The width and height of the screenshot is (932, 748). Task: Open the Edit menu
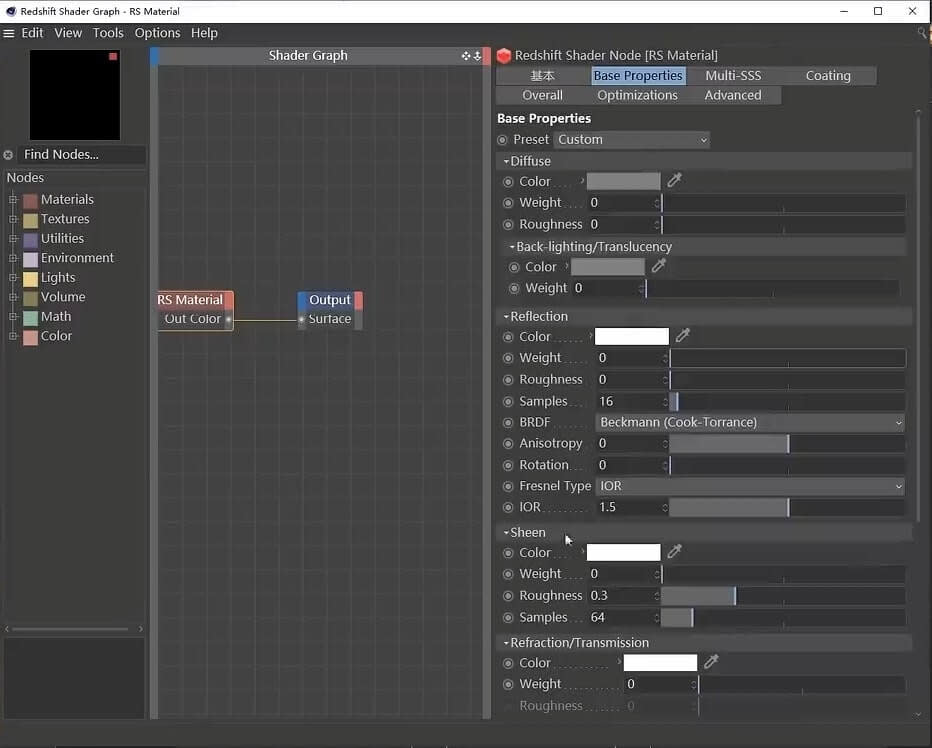tap(32, 33)
